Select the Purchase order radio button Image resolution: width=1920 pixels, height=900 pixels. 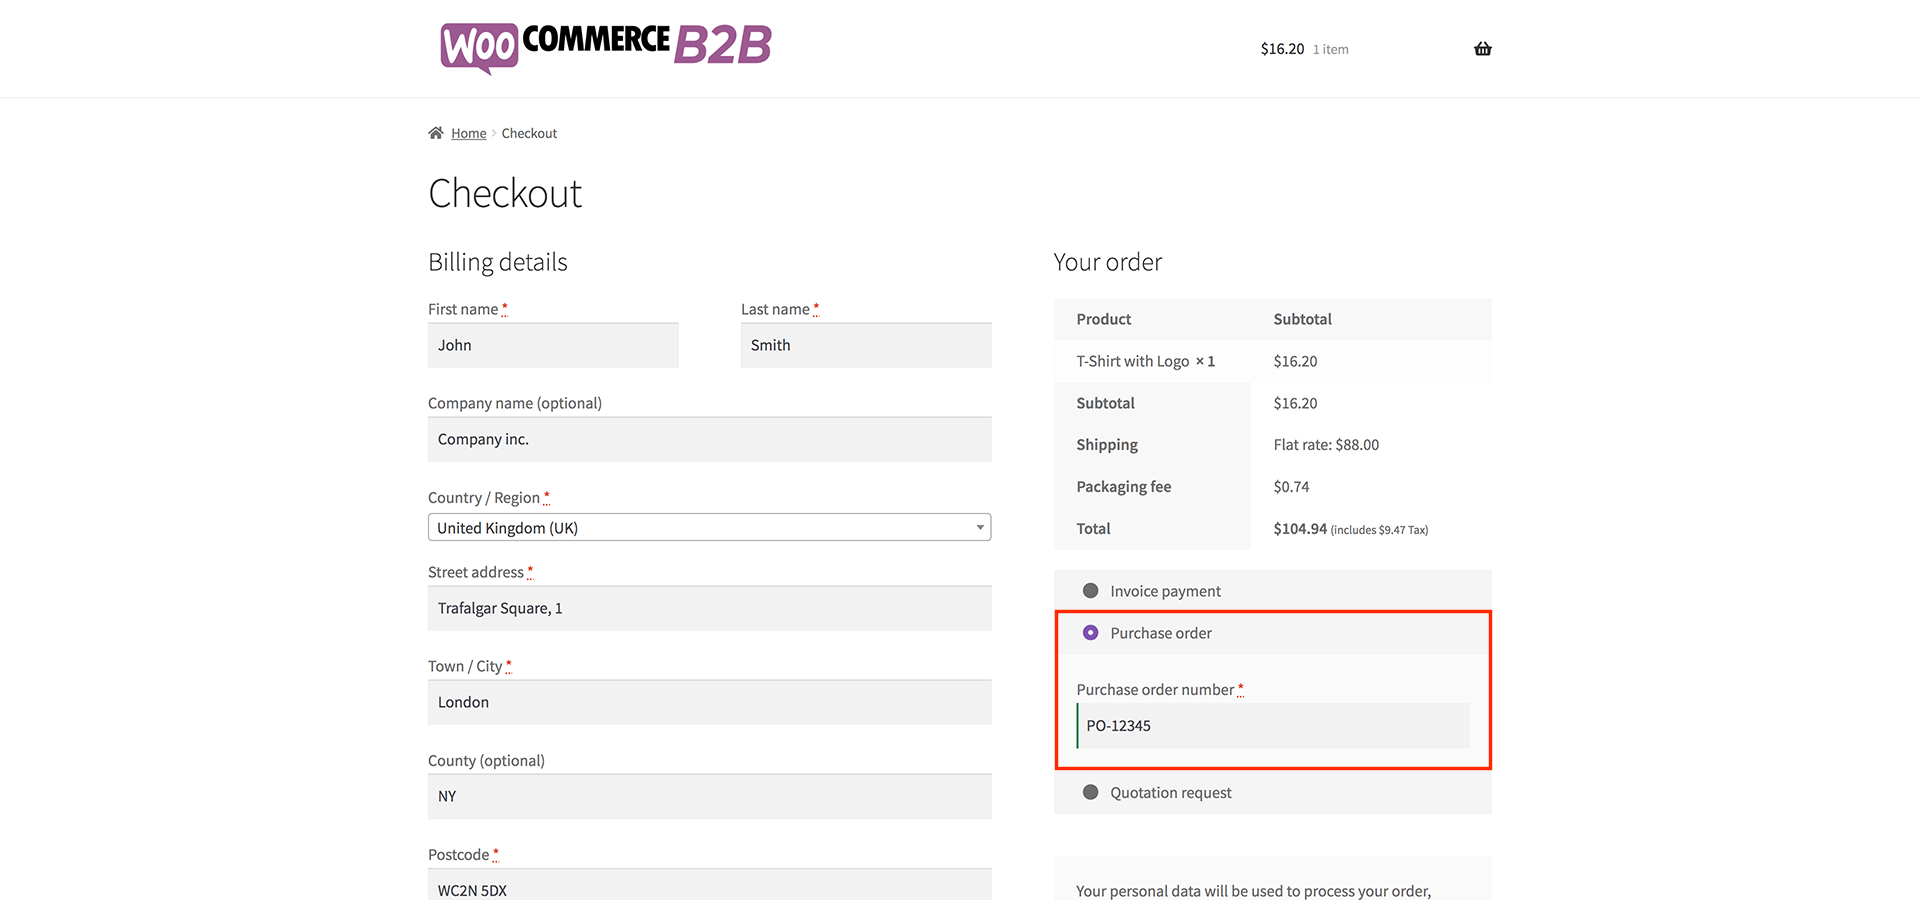(1091, 633)
